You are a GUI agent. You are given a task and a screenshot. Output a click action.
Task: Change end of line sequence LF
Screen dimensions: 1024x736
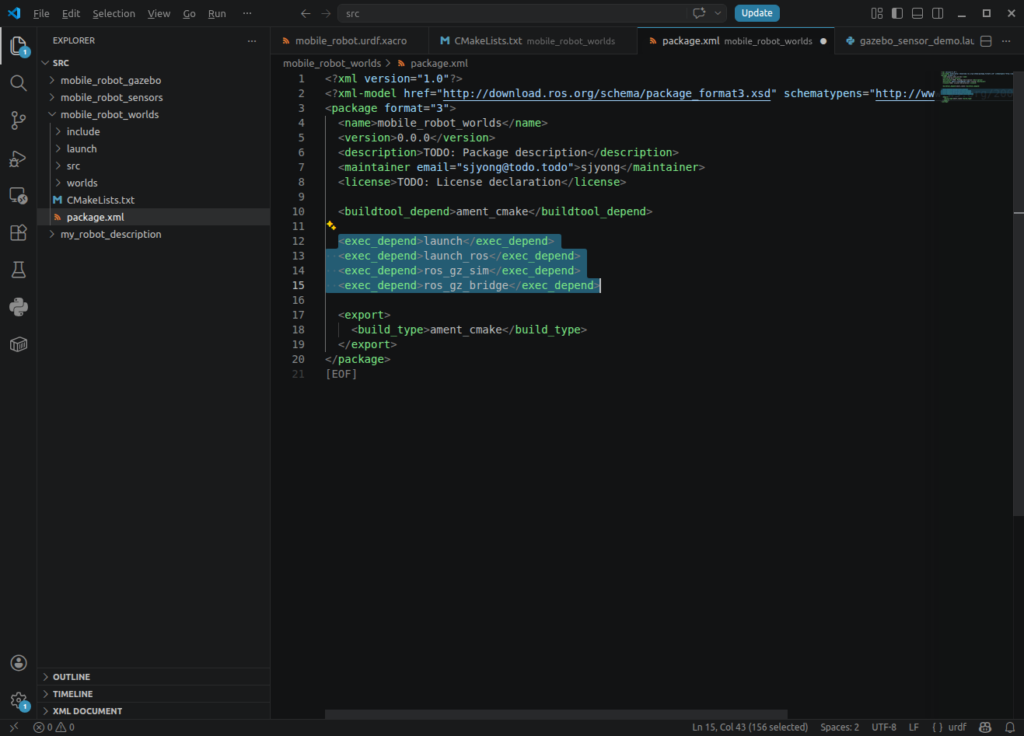point(913,727)
